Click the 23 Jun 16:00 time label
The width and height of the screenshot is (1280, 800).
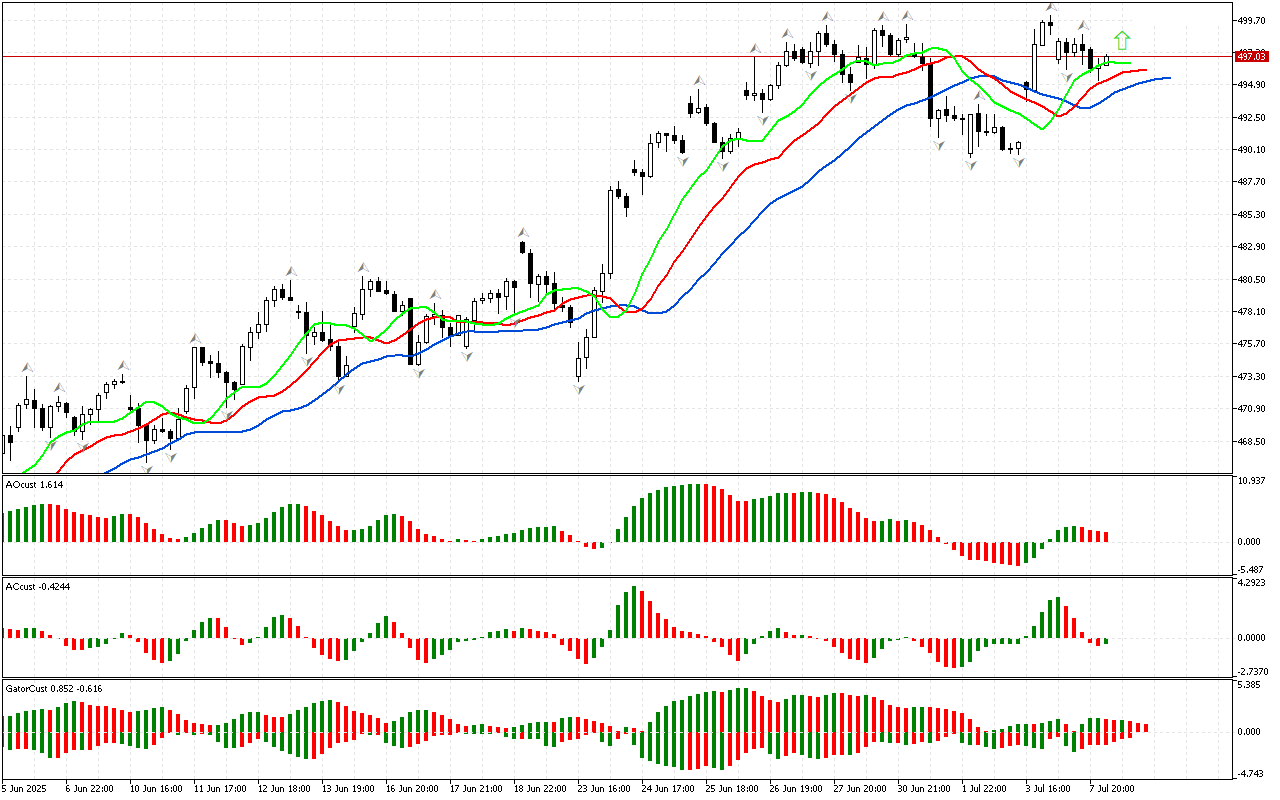(602, 788)
